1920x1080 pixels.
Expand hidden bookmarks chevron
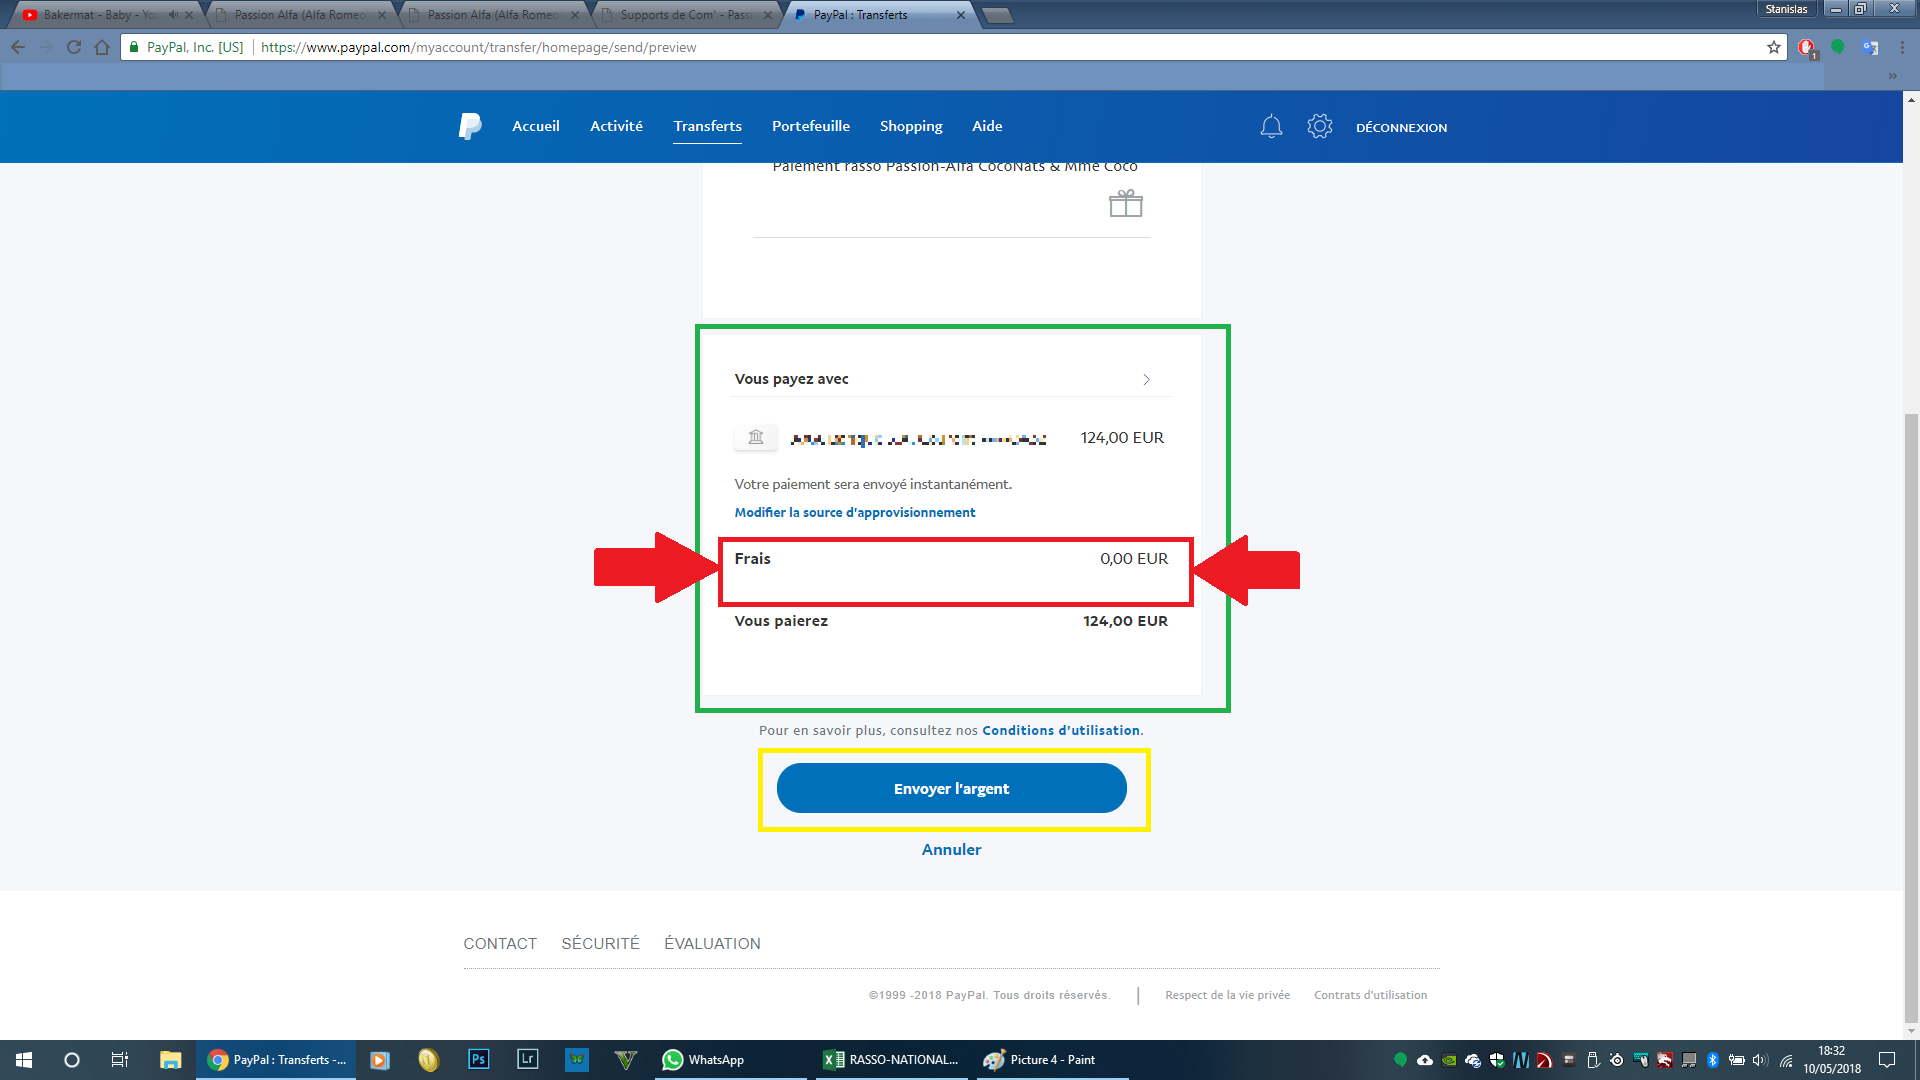pyautogui.click(x=1892, y=76)
